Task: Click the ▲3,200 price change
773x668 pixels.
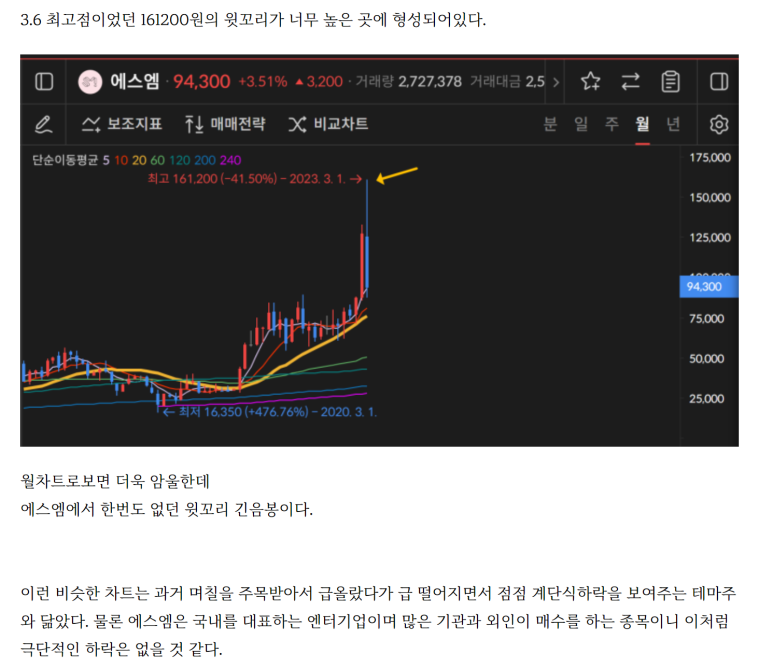Action: point(319,82)
